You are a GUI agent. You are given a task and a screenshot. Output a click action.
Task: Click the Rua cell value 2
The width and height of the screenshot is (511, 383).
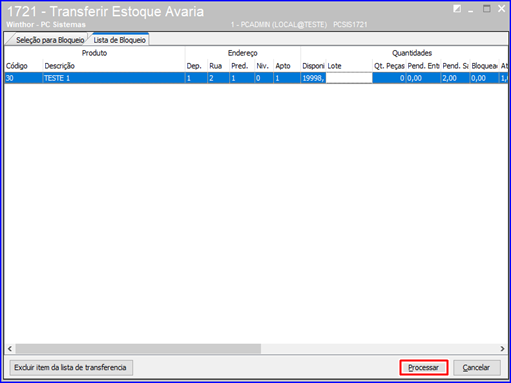tap(218, 78)
